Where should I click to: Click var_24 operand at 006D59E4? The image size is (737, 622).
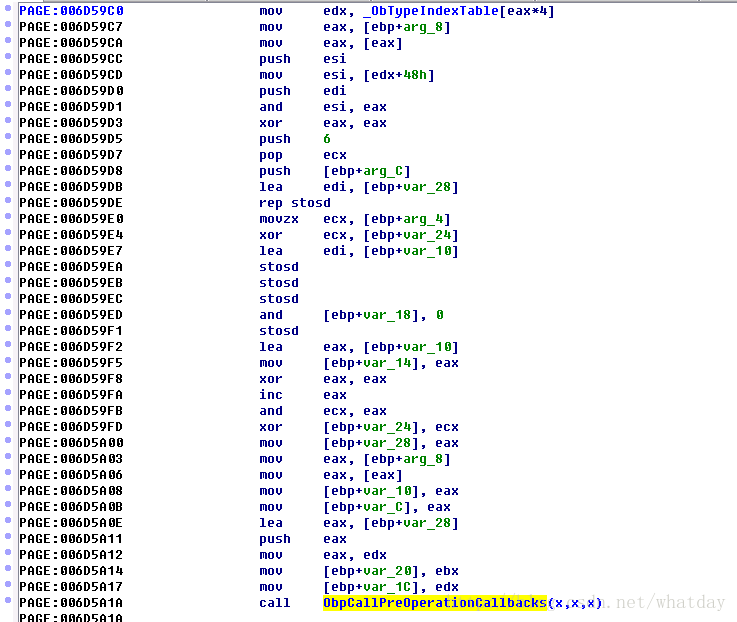[x=427, y=235]
